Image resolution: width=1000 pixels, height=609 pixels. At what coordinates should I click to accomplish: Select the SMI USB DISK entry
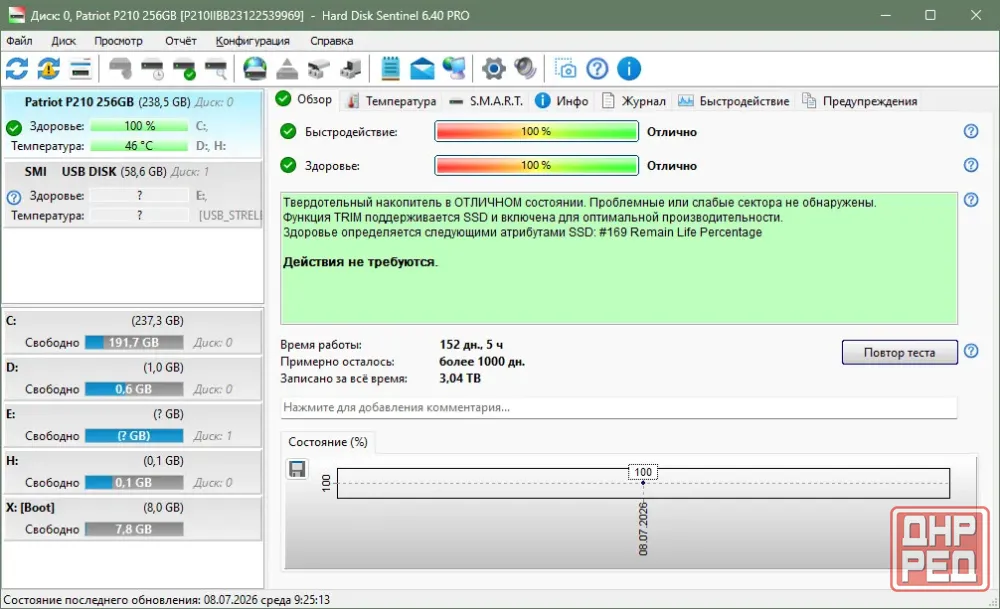pos(133,194)
